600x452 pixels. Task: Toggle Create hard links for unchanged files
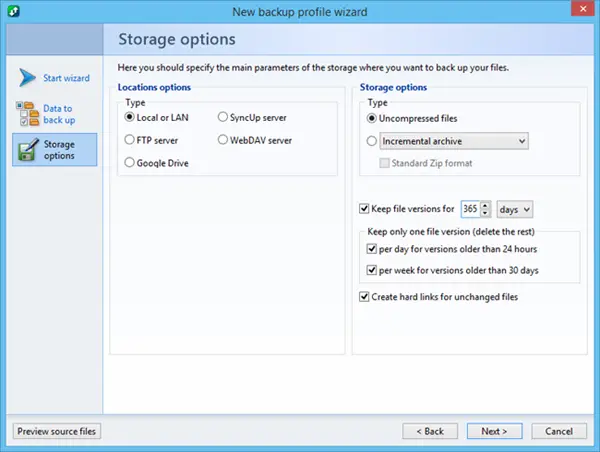click(363, 297)
